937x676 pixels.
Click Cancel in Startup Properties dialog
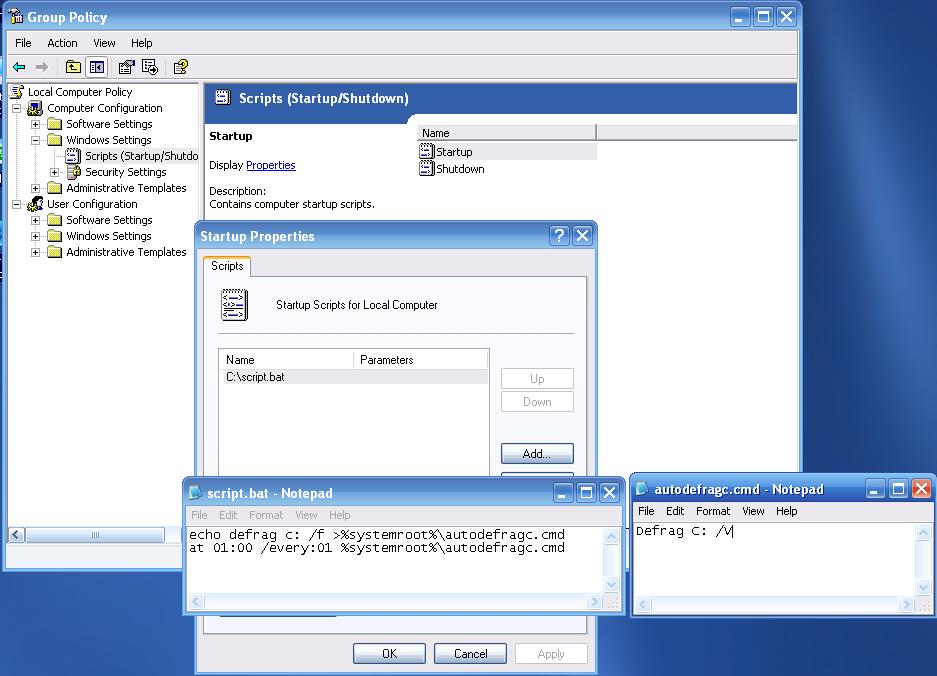pyautogui.click(x=470, y=654)
